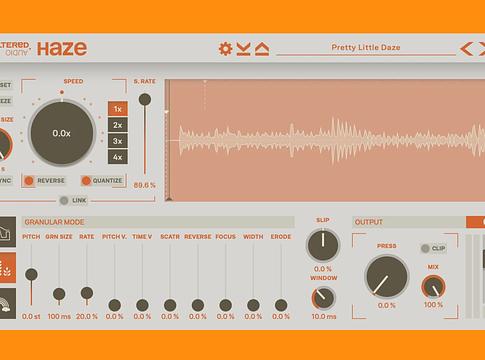Select 1x speed multiplier

pyautogui.click(x=118, y=109)
